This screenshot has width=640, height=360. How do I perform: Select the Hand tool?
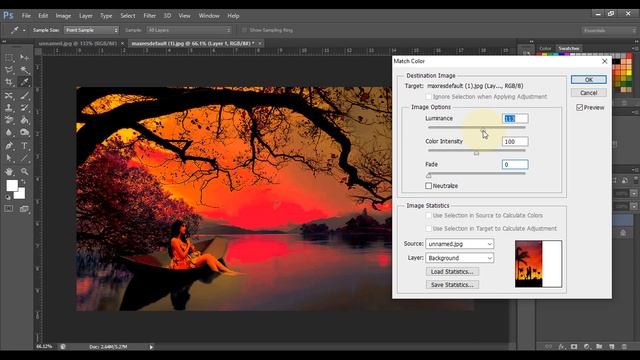pyautogui.click(x=9, y=171)
